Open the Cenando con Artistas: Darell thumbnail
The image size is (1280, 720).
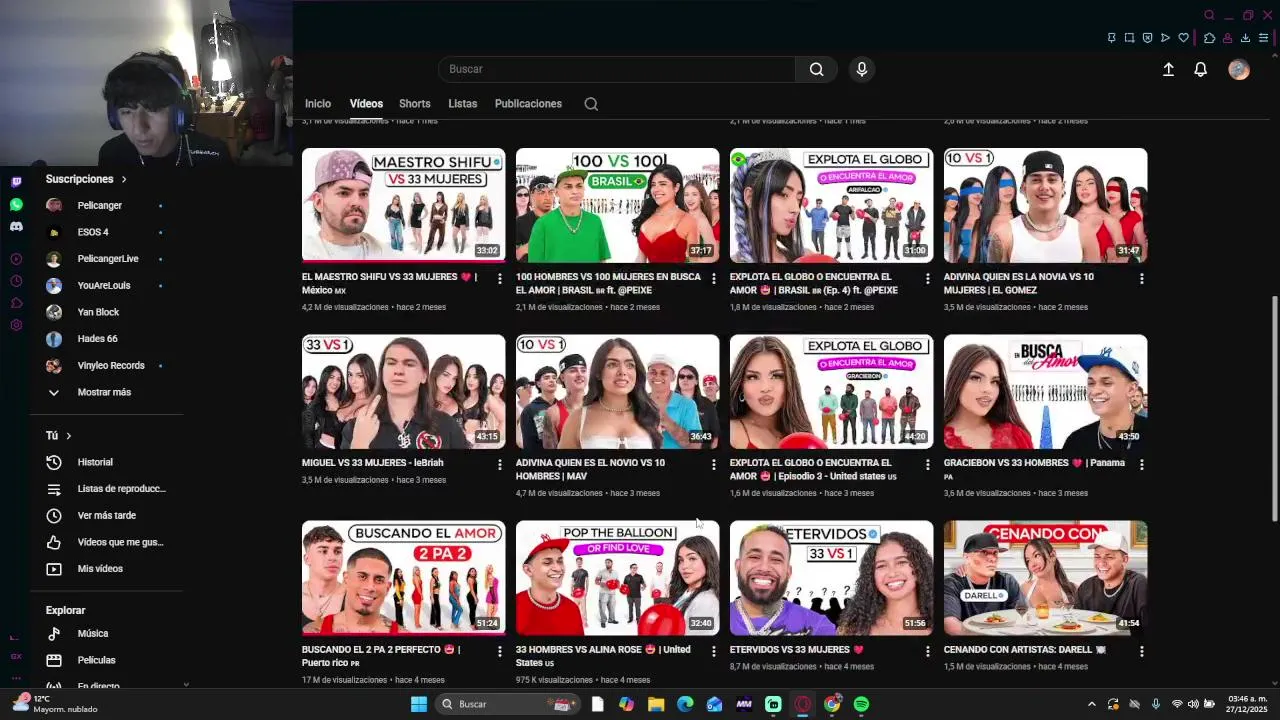pyautogui.click(x=1045, y=578)
